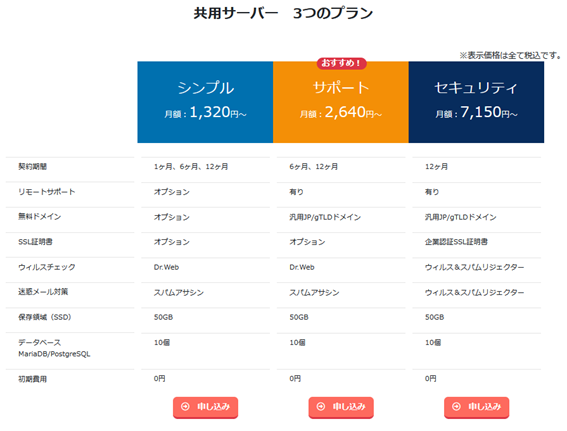Click arrow icon in セキュリティ apply button
Viewport: 567px width, 431px height.
pos(457,407)
